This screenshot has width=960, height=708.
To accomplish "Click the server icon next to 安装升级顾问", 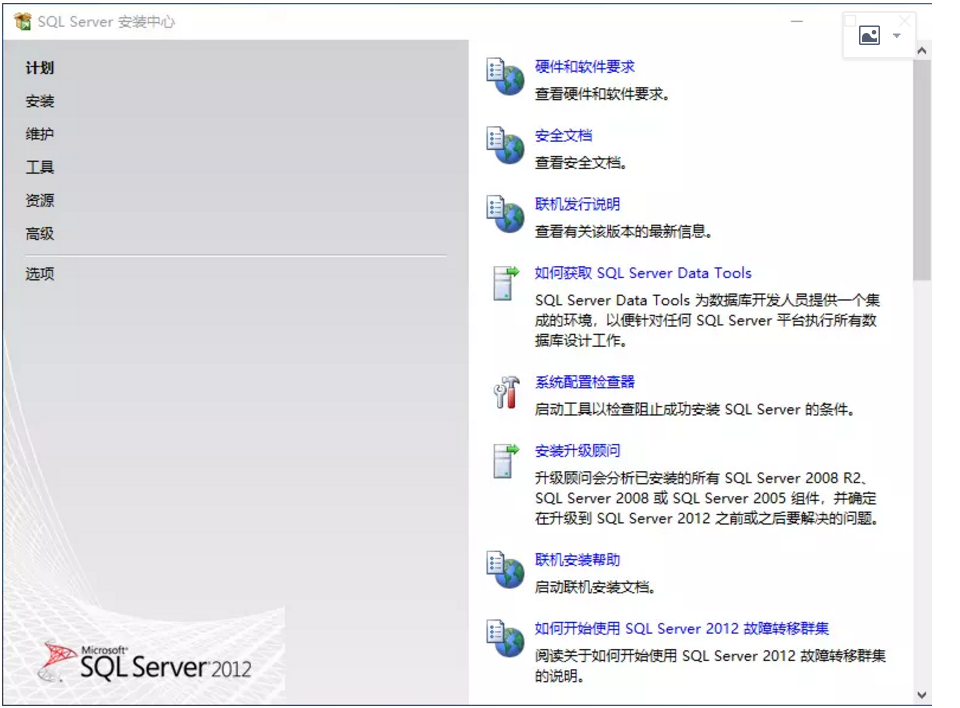I will click(x=506, y=461).
